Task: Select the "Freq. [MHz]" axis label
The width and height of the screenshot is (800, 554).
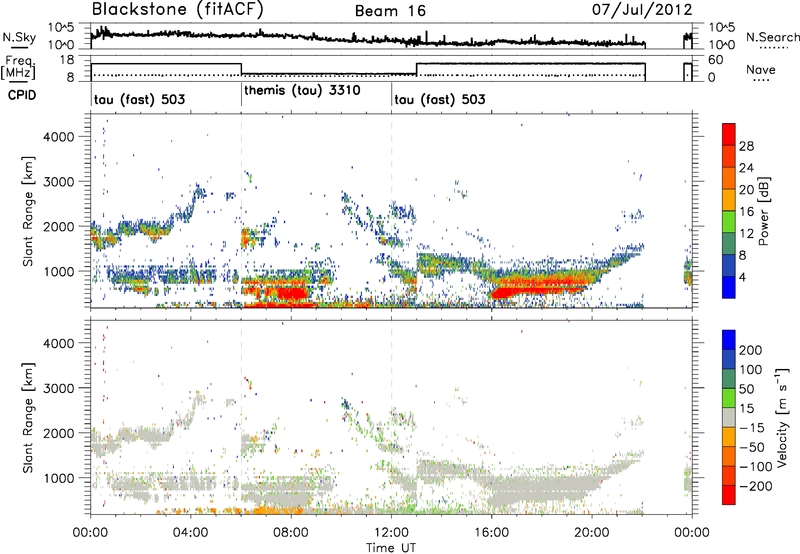Action: [x=18, y=68]
